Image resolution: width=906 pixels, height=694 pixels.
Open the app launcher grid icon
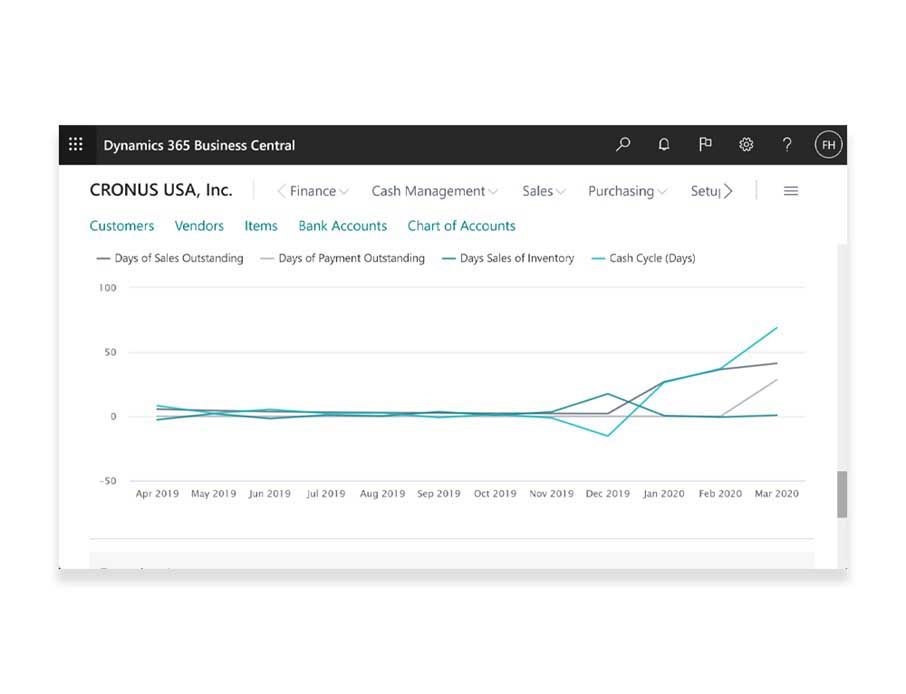tap(75, 144)
